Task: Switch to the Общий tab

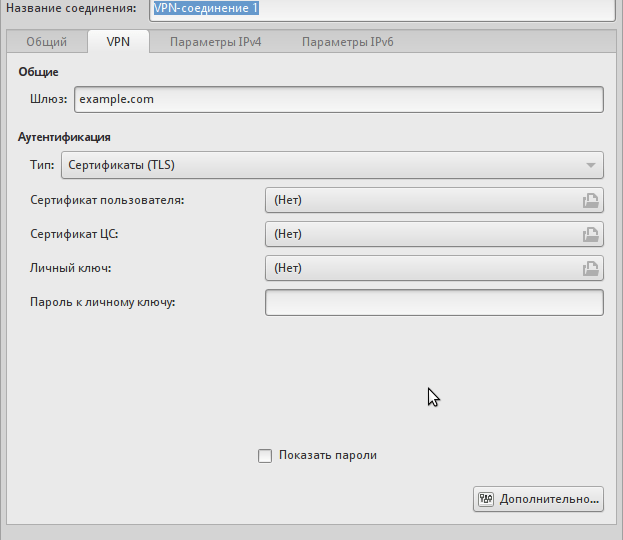Action: [46, 42]
